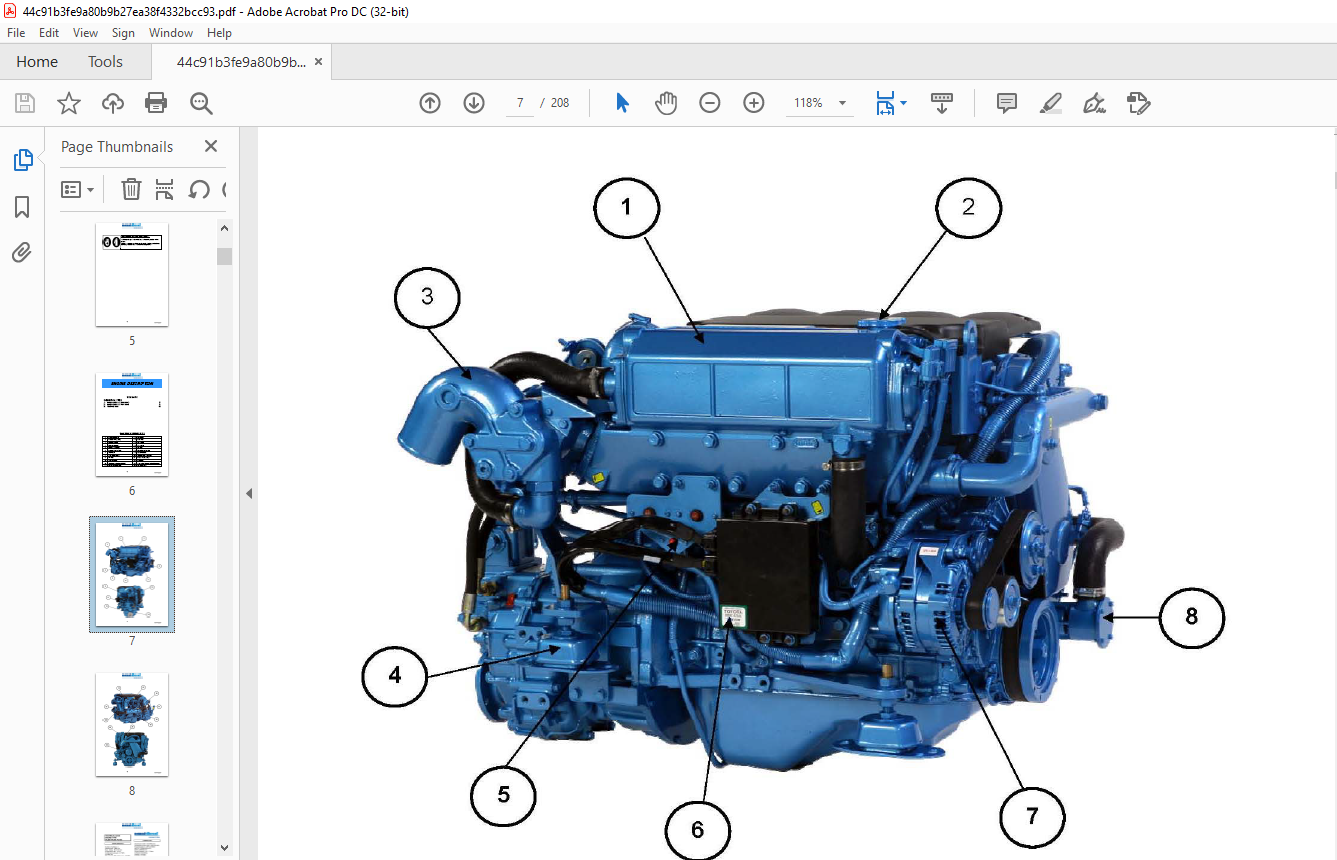Expand the fit page options dropdown arrow
The height and width of the screenshot is (860, 1337).
pos(904,103)
